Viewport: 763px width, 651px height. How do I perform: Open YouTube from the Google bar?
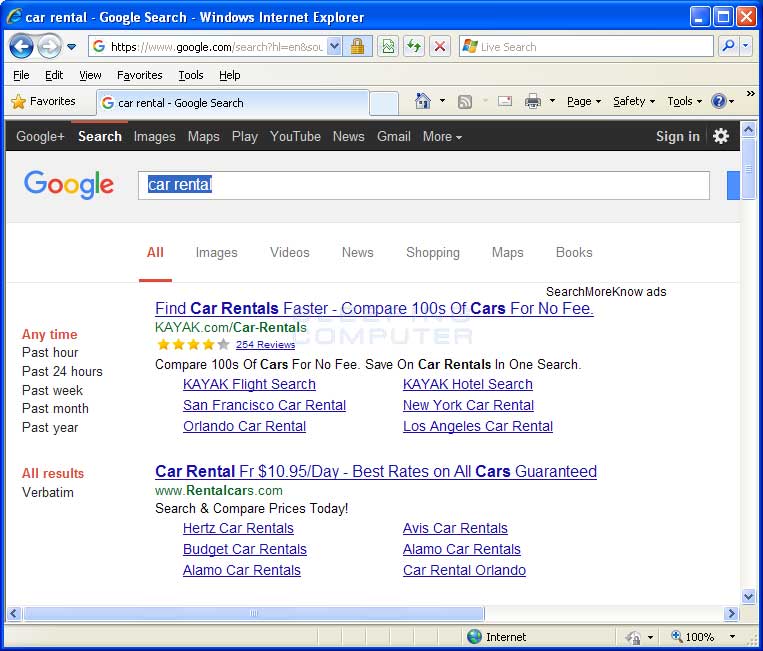[x=295, y=136]
